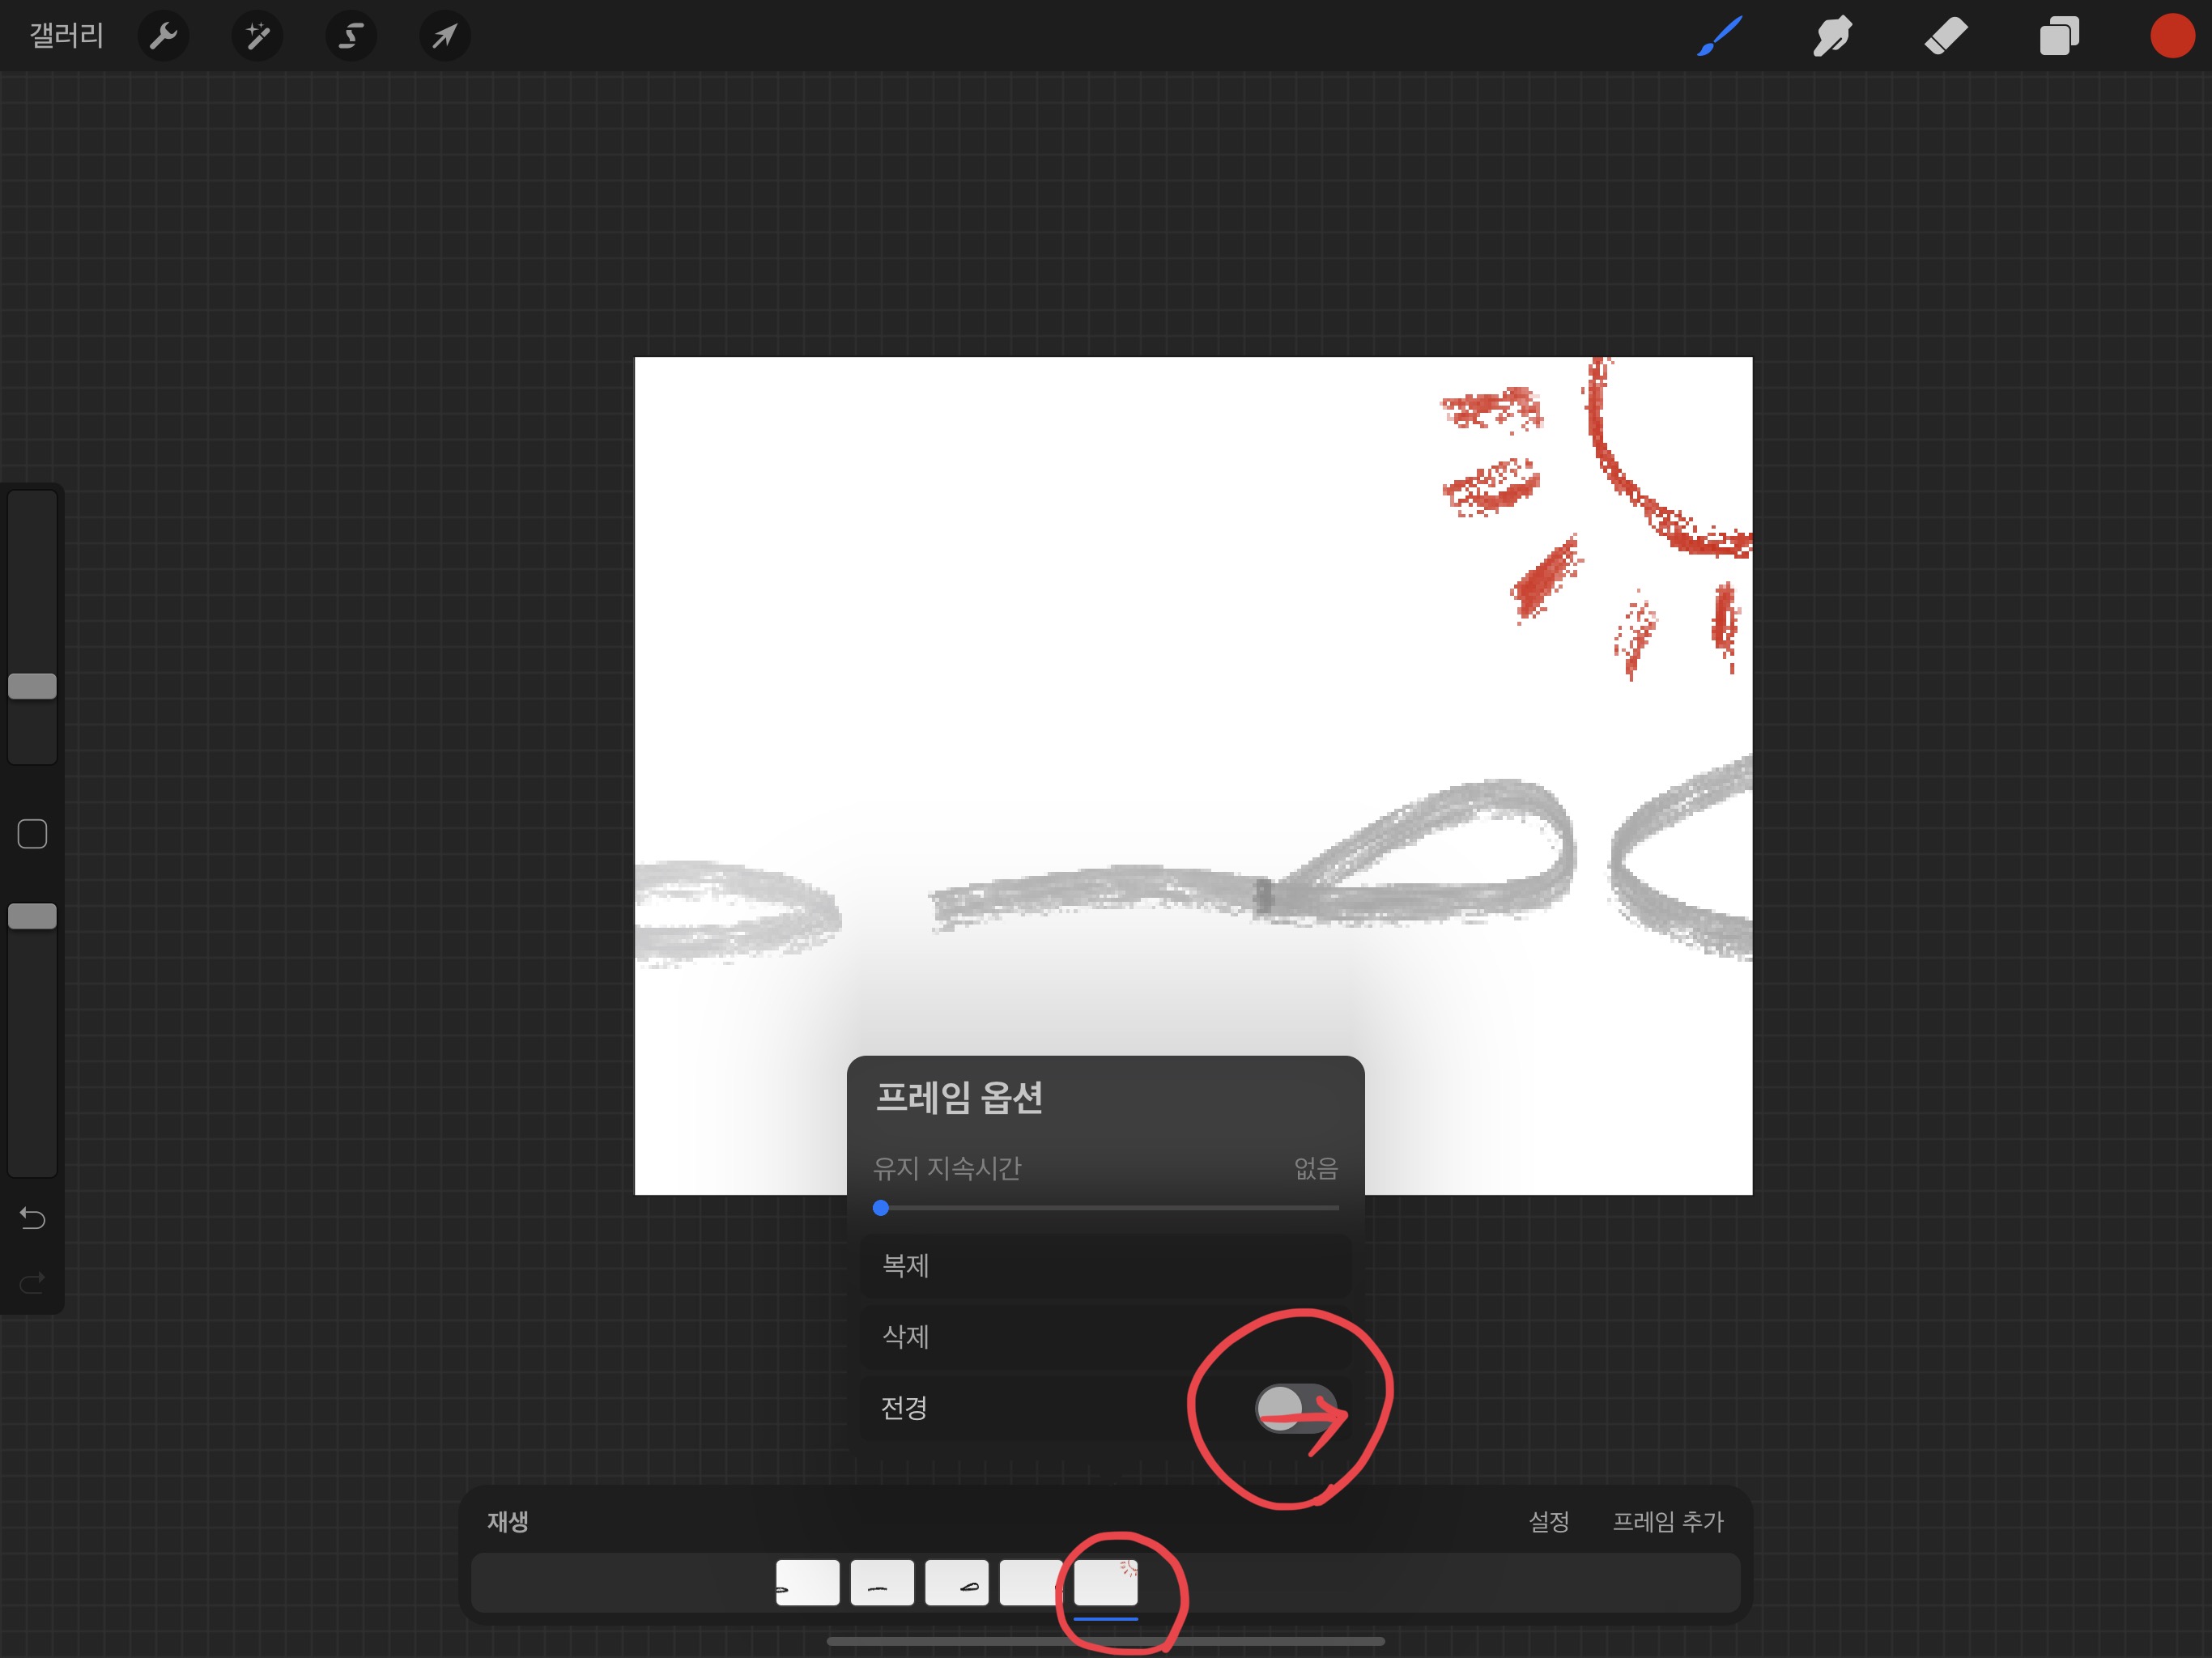Select the Eraser tool
Screen dimensions: 2212x1658
click(1946, 37)
